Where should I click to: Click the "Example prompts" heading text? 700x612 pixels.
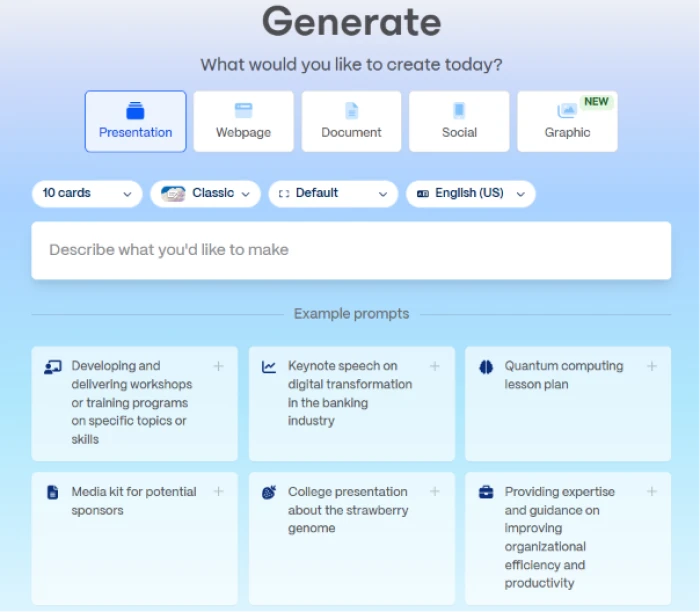pos(351,314)
